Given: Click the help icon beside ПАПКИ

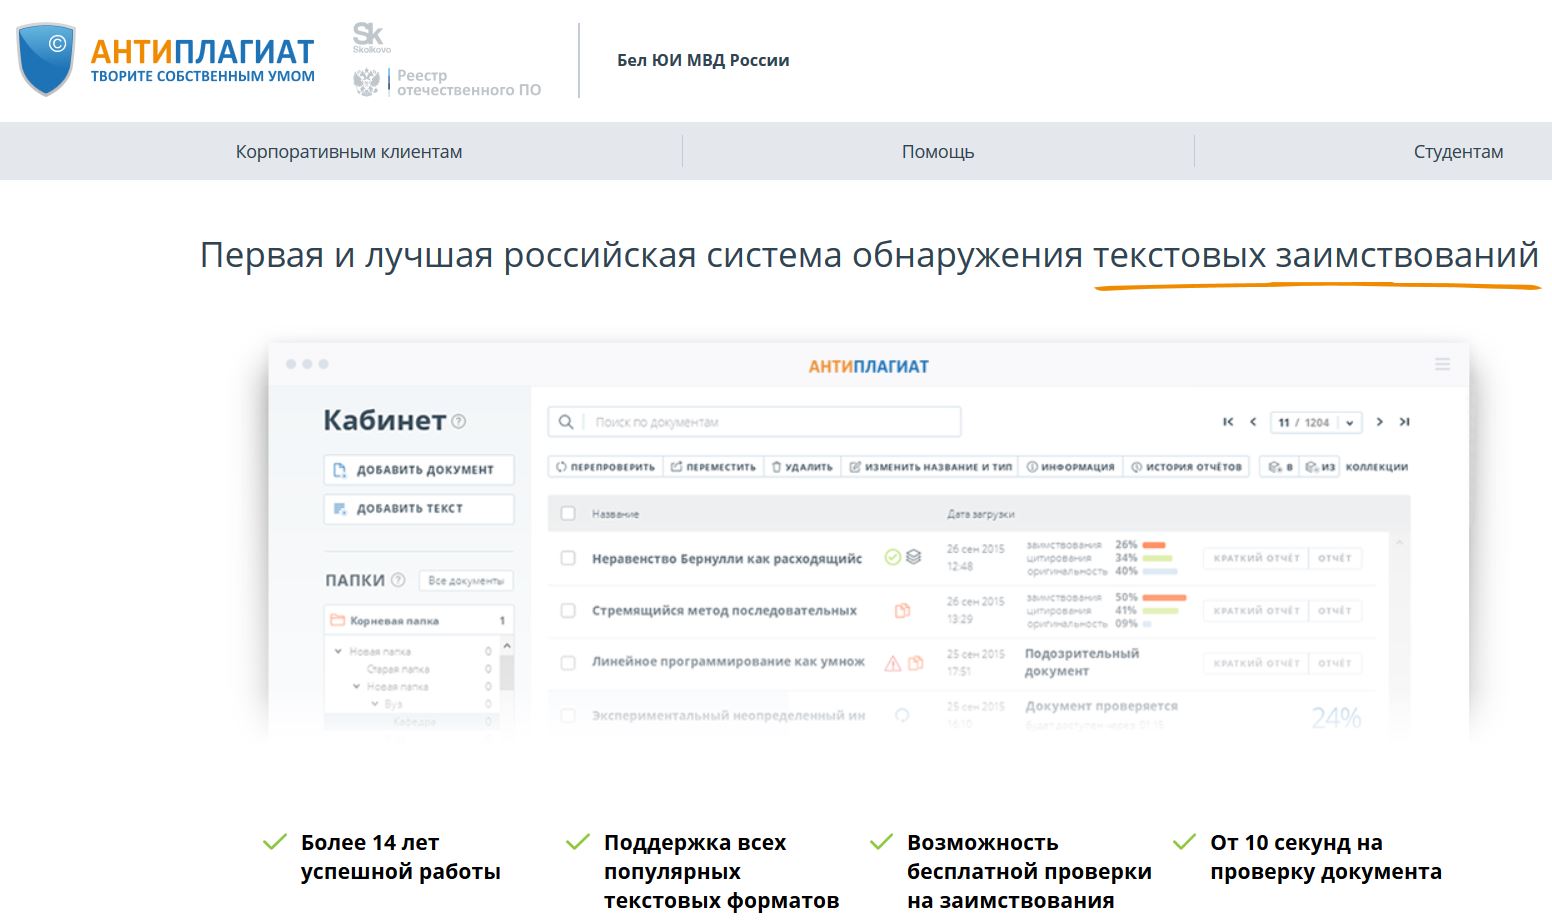Looking at the screenshot, I should (x=398, y=580).
